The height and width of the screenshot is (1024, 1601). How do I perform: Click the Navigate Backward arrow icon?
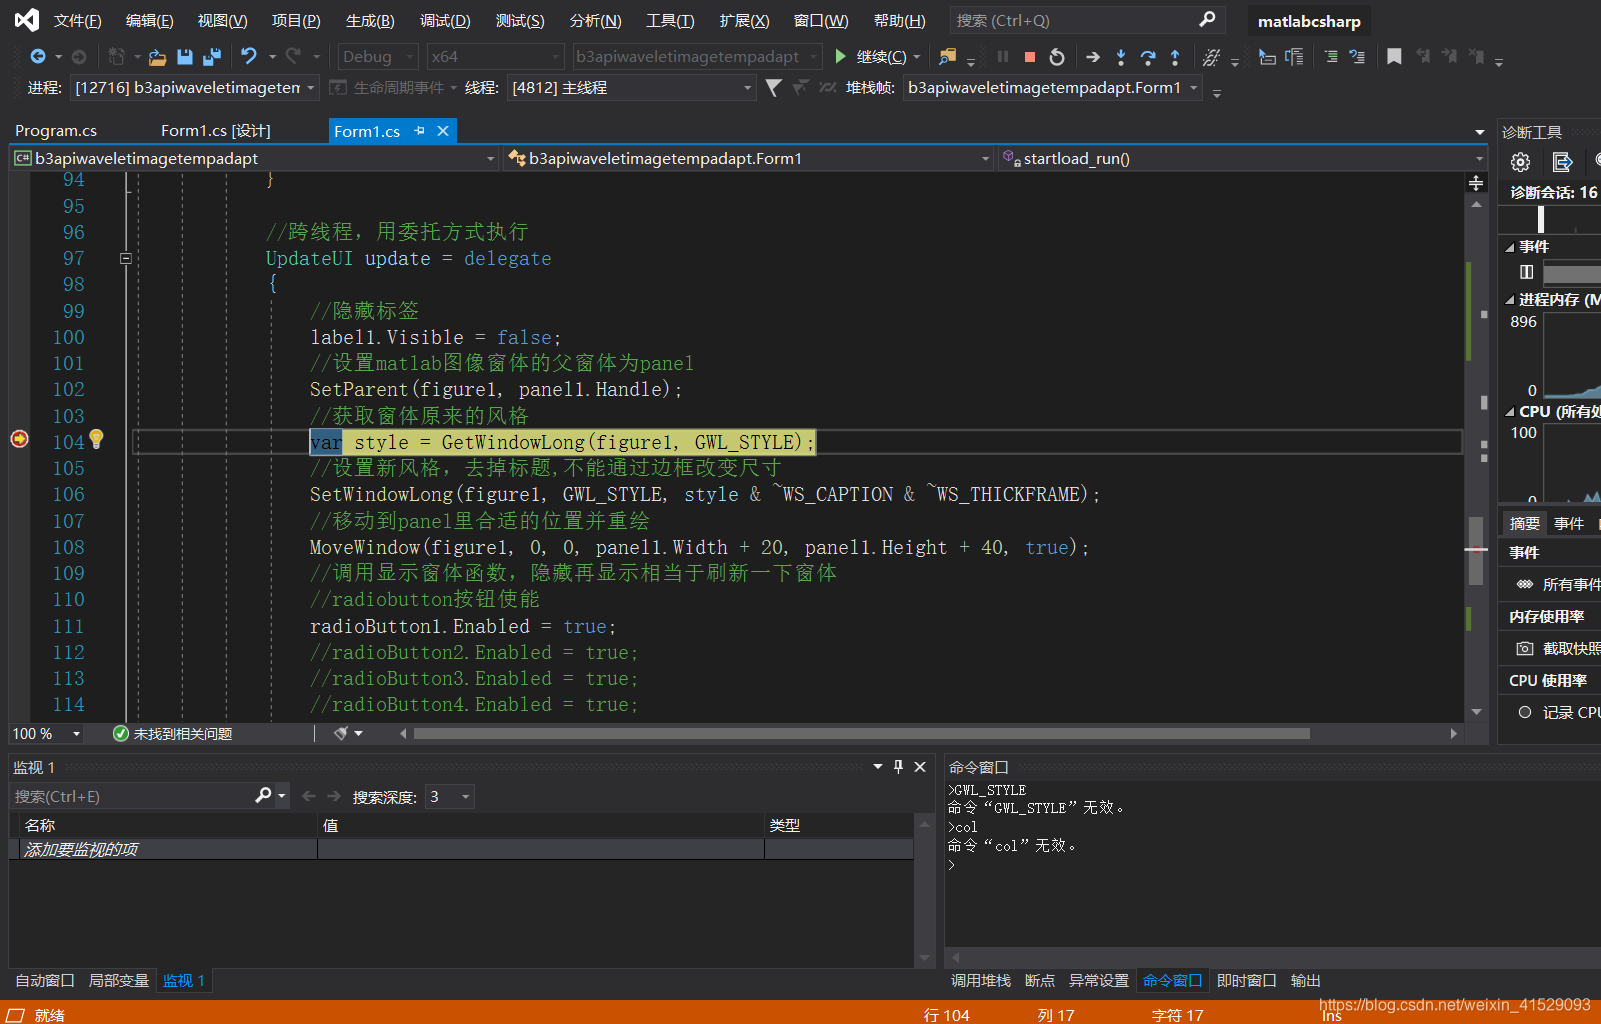38,57
